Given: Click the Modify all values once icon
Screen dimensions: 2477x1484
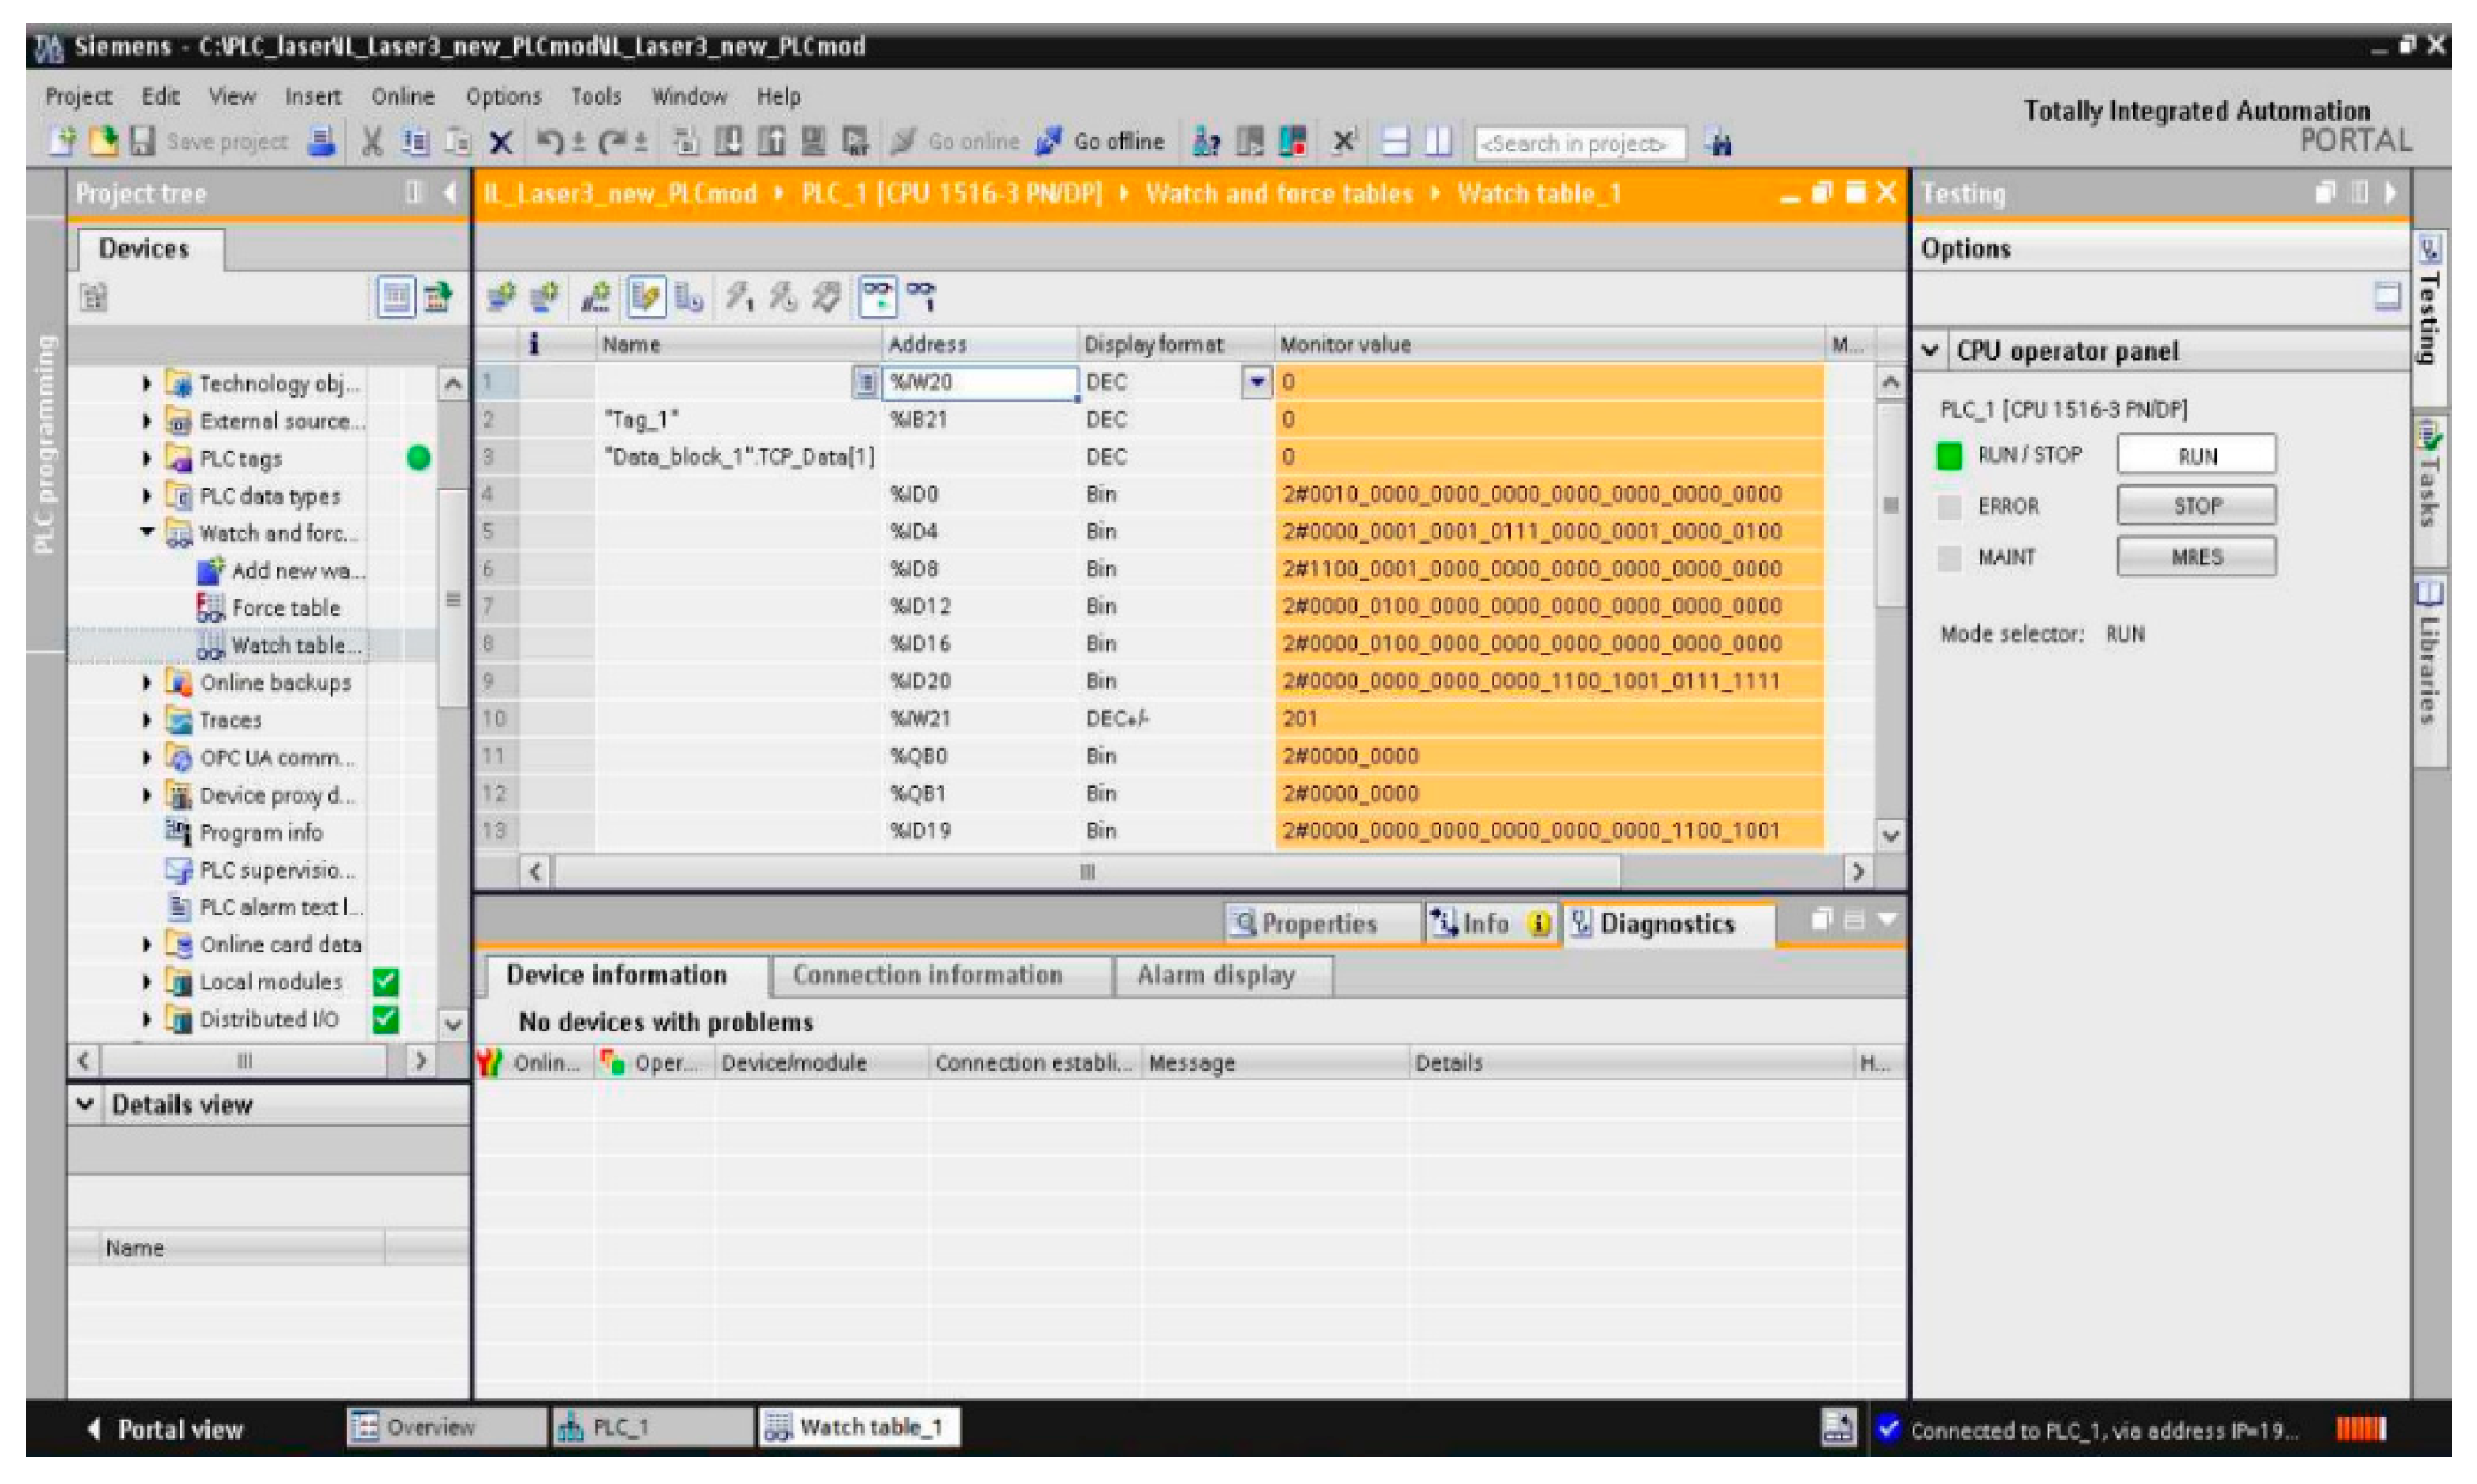Looking at the screenshot, I should point(739,296).
